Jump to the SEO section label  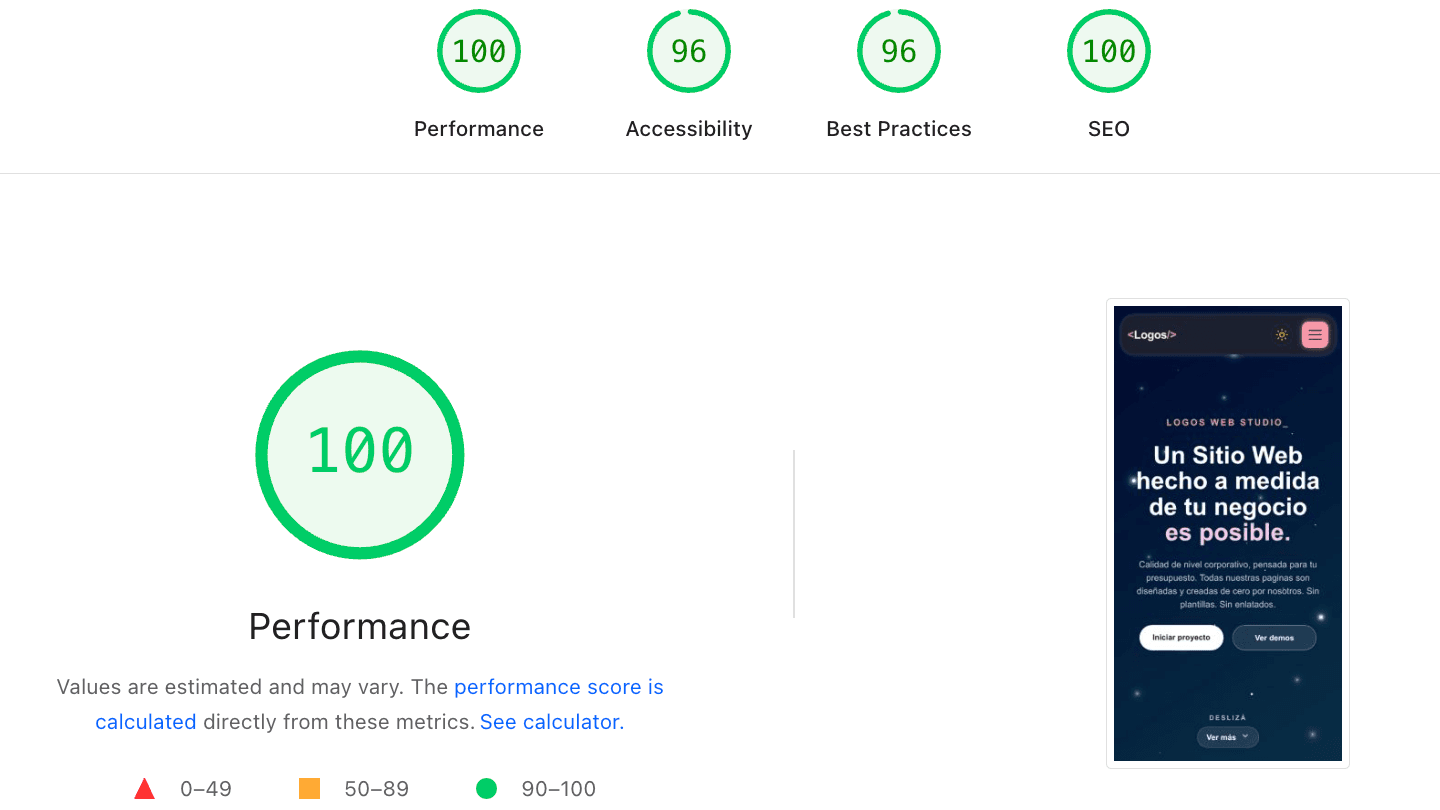1108,128
